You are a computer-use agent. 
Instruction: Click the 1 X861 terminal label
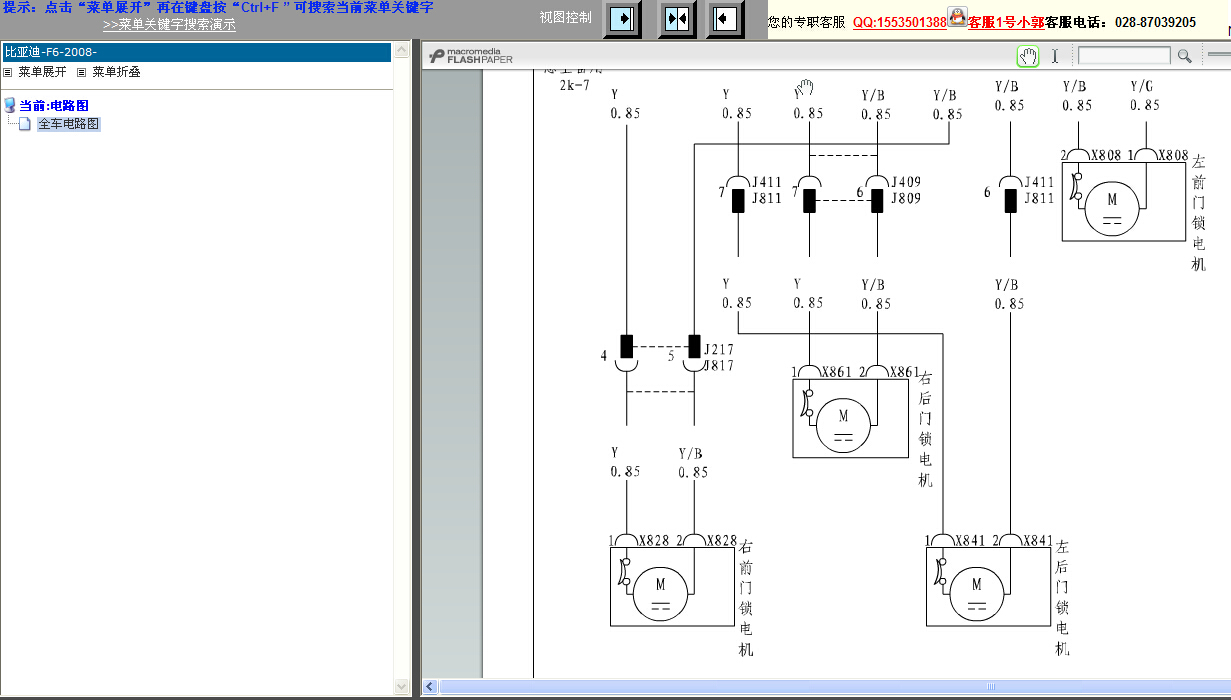click(822, 372)
